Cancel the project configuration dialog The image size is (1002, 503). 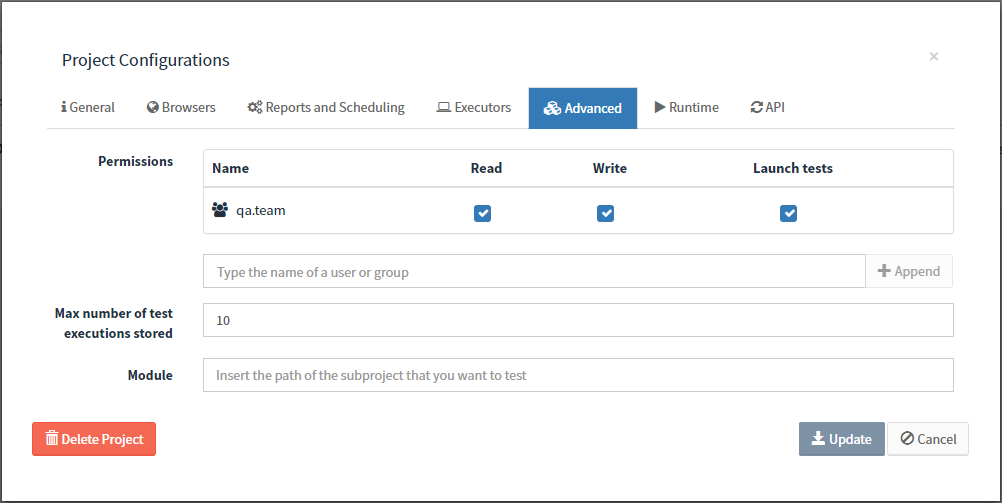(928, 438)
